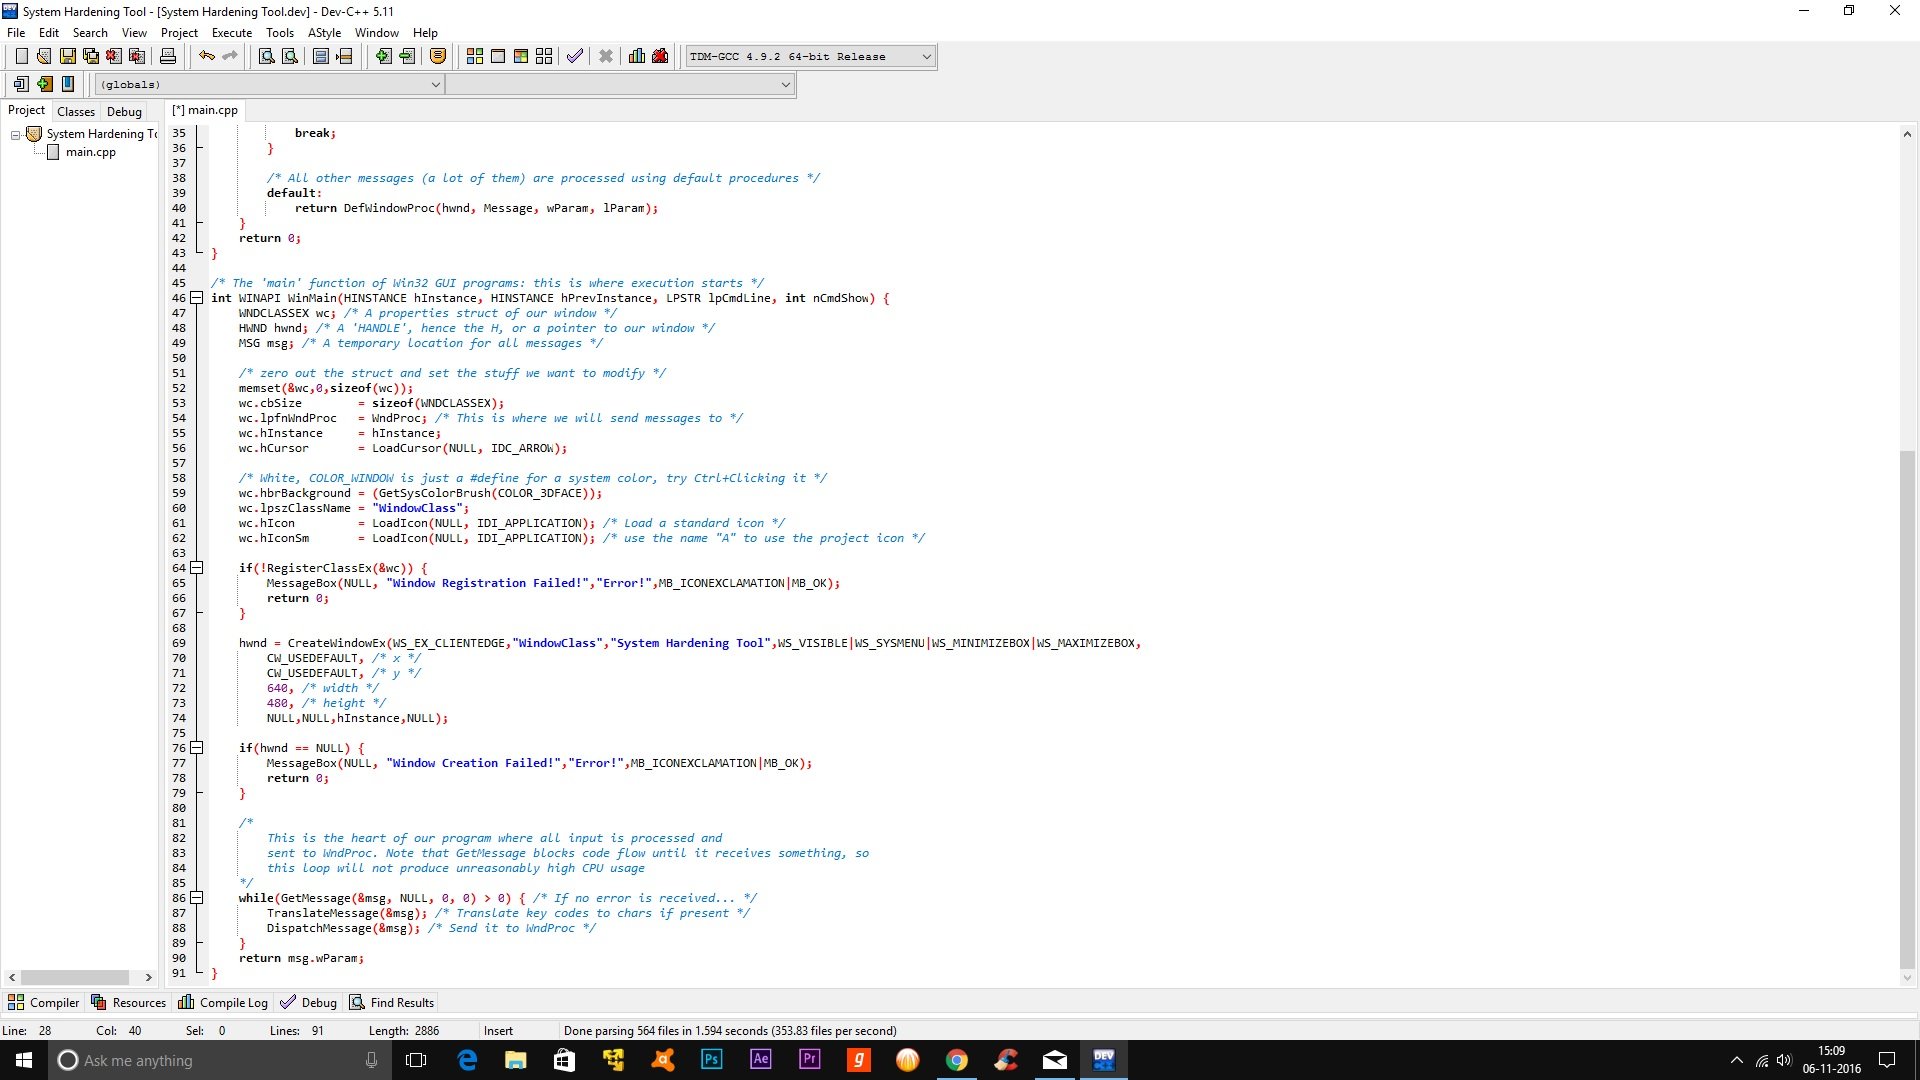Screen dimensions: 1920x1080
Task: Click the Find magnifier toolbar icon
Action: [x=266, y=56]
